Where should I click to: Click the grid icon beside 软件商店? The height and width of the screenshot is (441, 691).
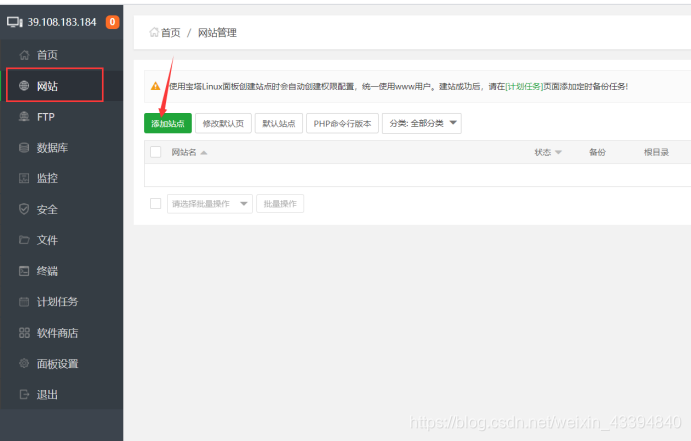24,333
